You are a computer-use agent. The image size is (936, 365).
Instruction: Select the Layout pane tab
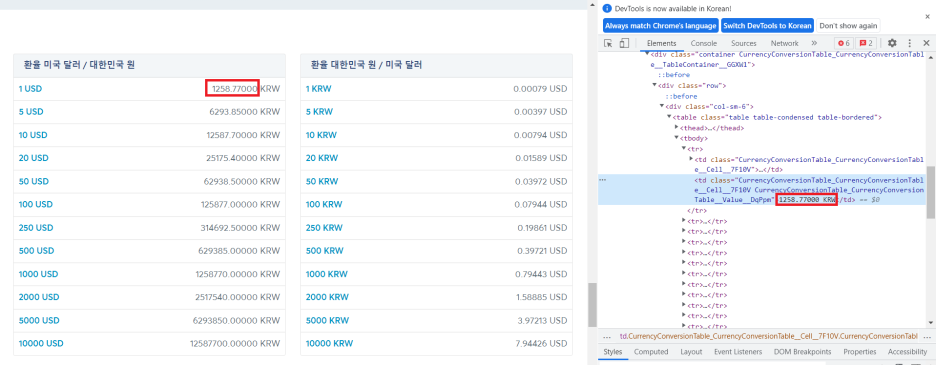click(691, 352)
